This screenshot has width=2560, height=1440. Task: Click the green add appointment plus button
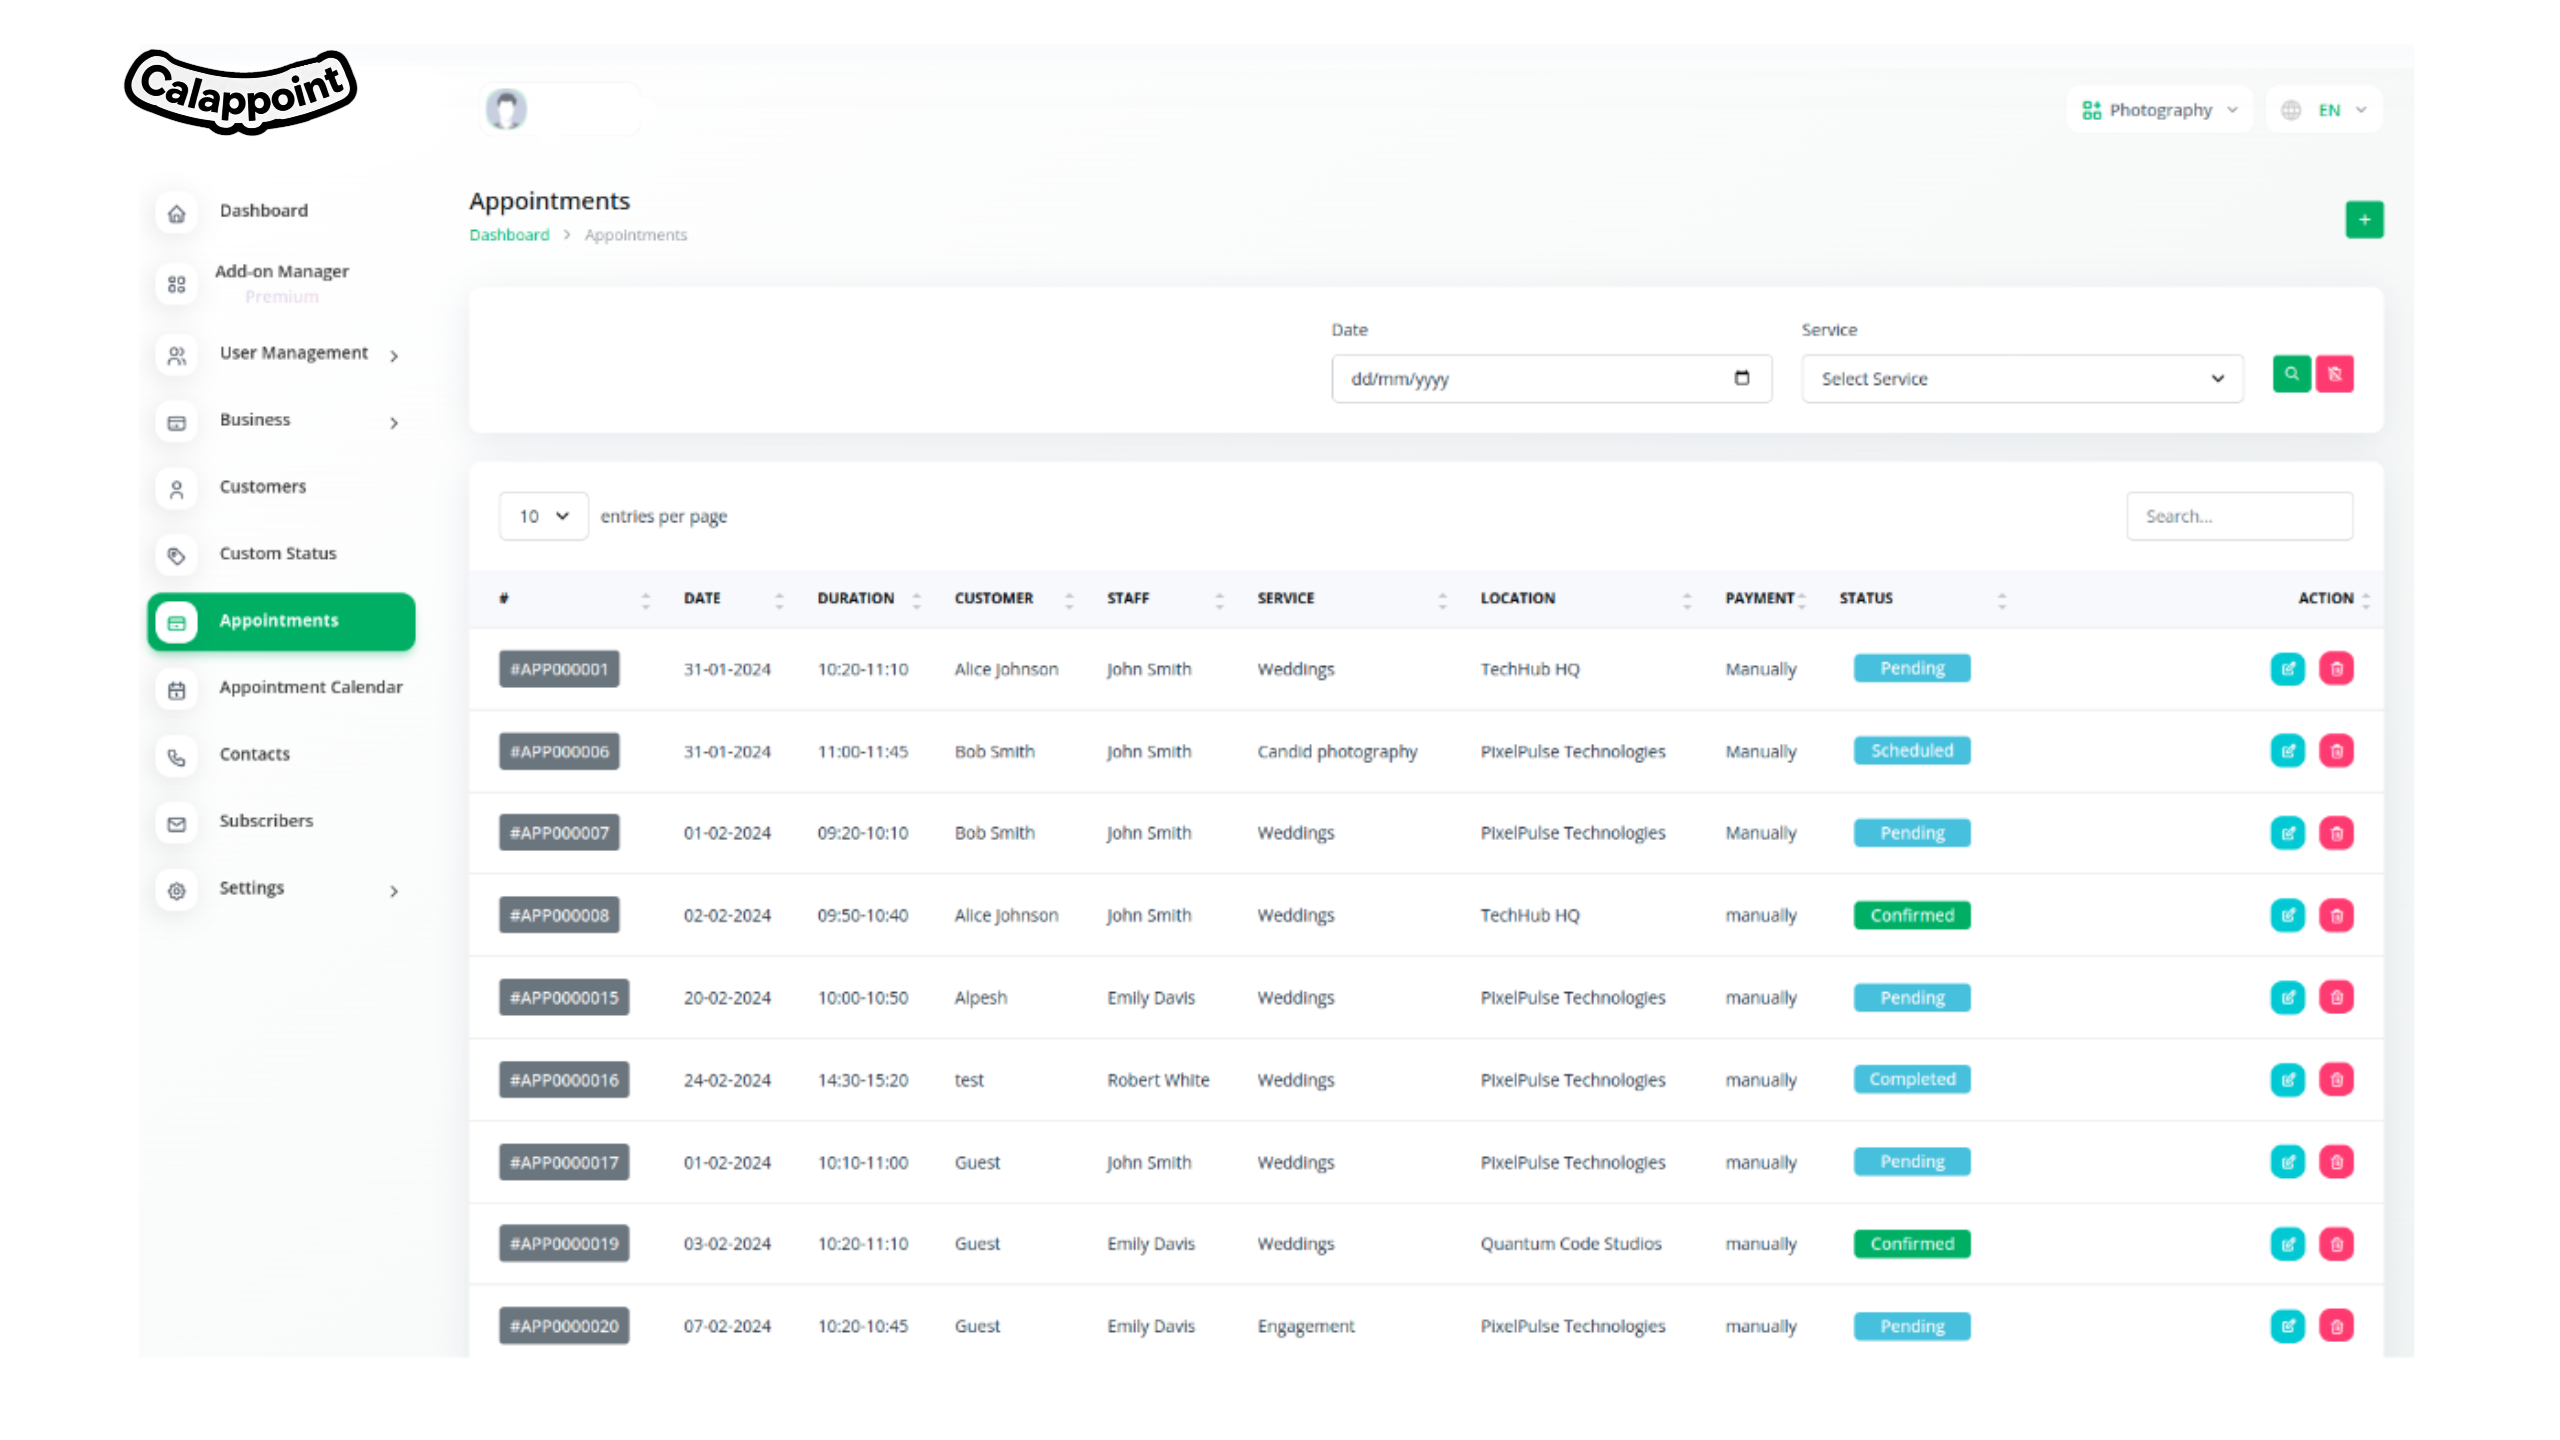2364,219
